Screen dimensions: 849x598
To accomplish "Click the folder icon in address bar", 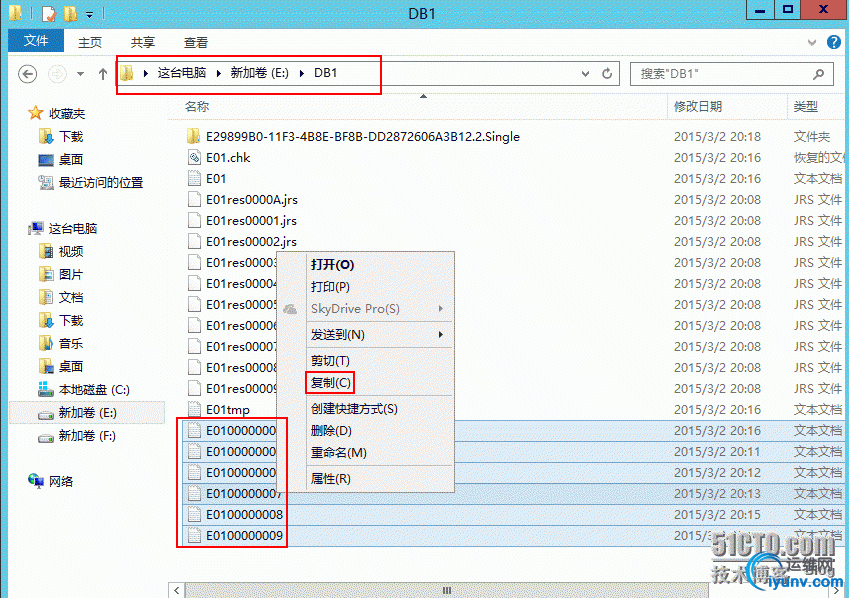I will [x=126, y=73].
